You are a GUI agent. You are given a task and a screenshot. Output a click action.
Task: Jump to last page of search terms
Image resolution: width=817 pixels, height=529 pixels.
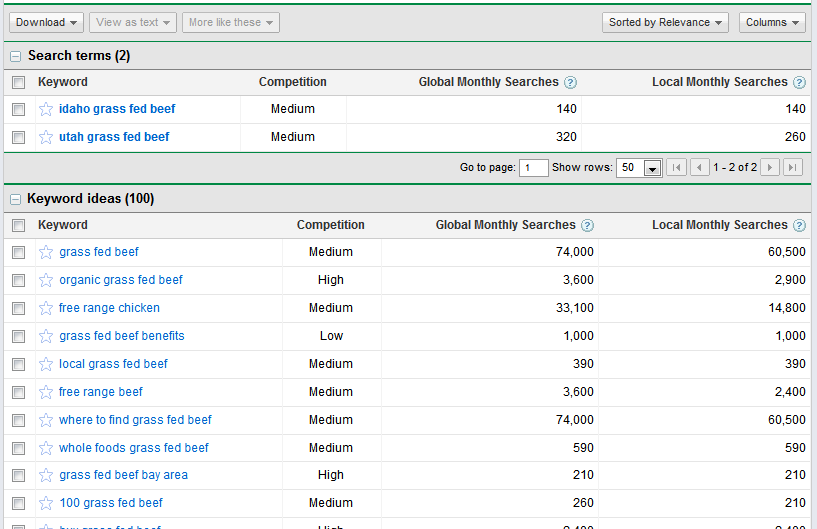(x=793, y=168)
